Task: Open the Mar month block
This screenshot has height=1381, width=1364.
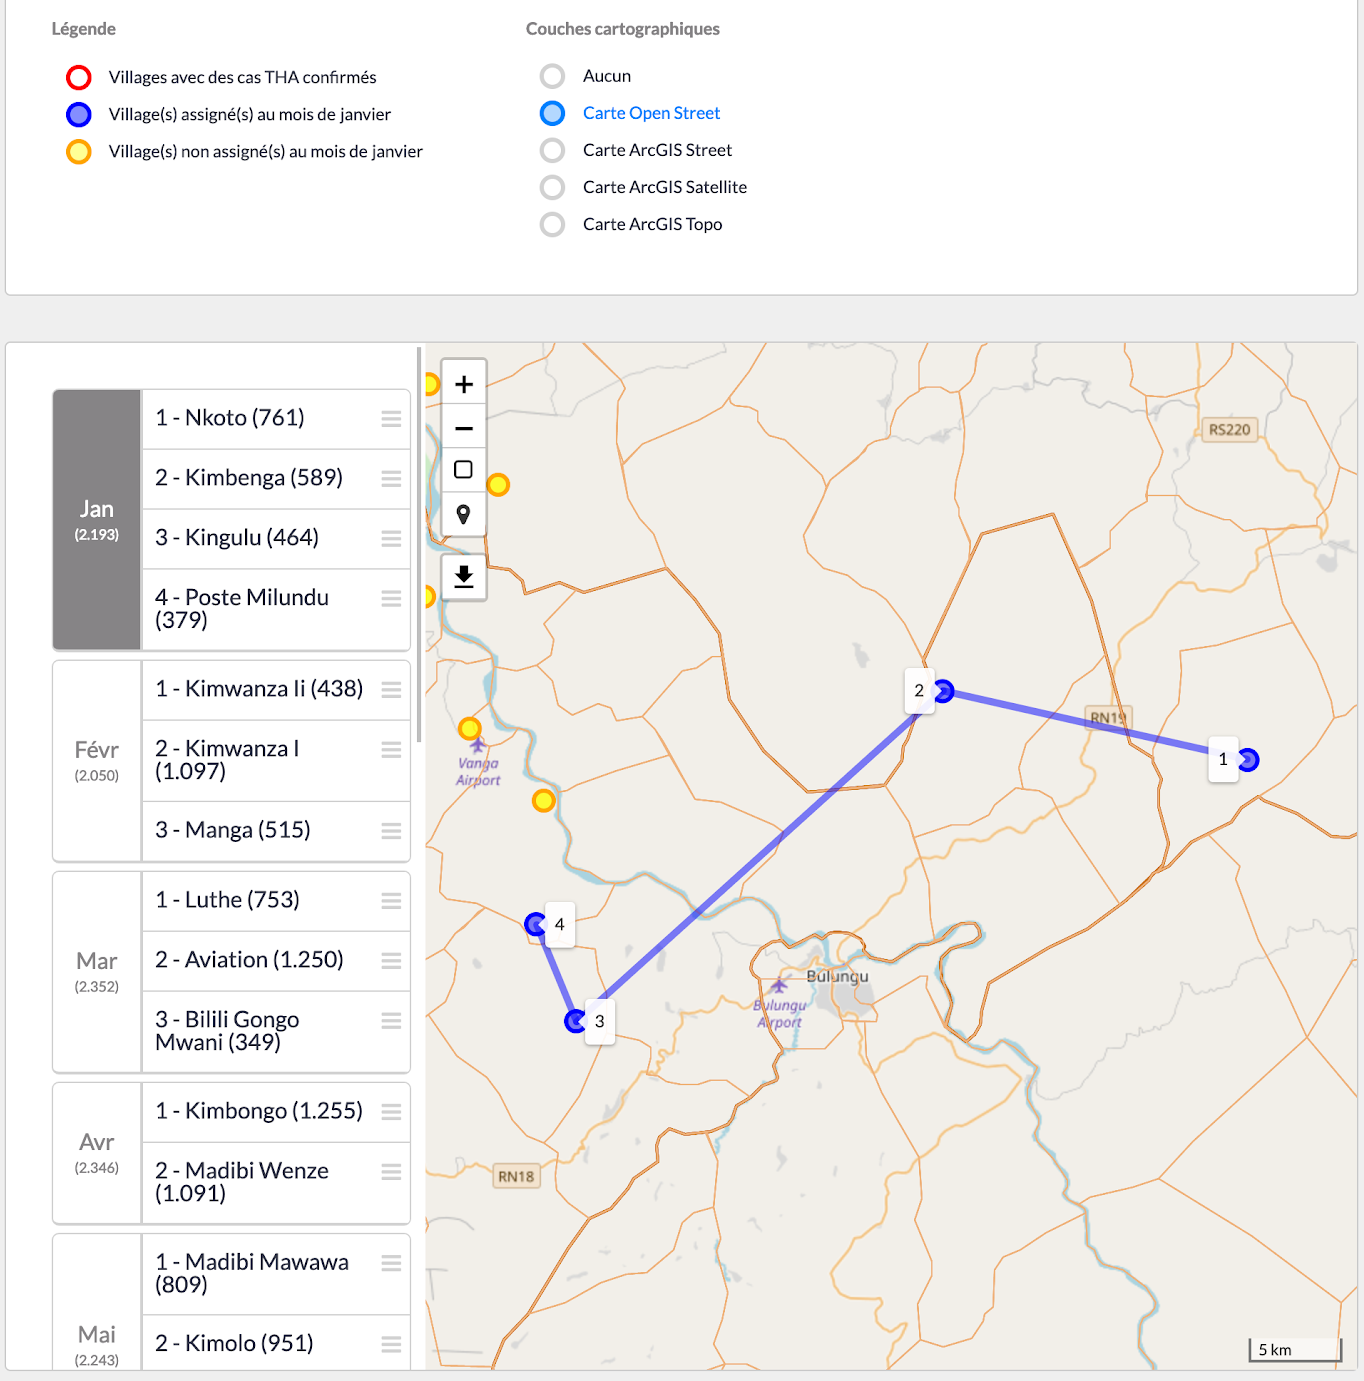Action: pos(97,971)
